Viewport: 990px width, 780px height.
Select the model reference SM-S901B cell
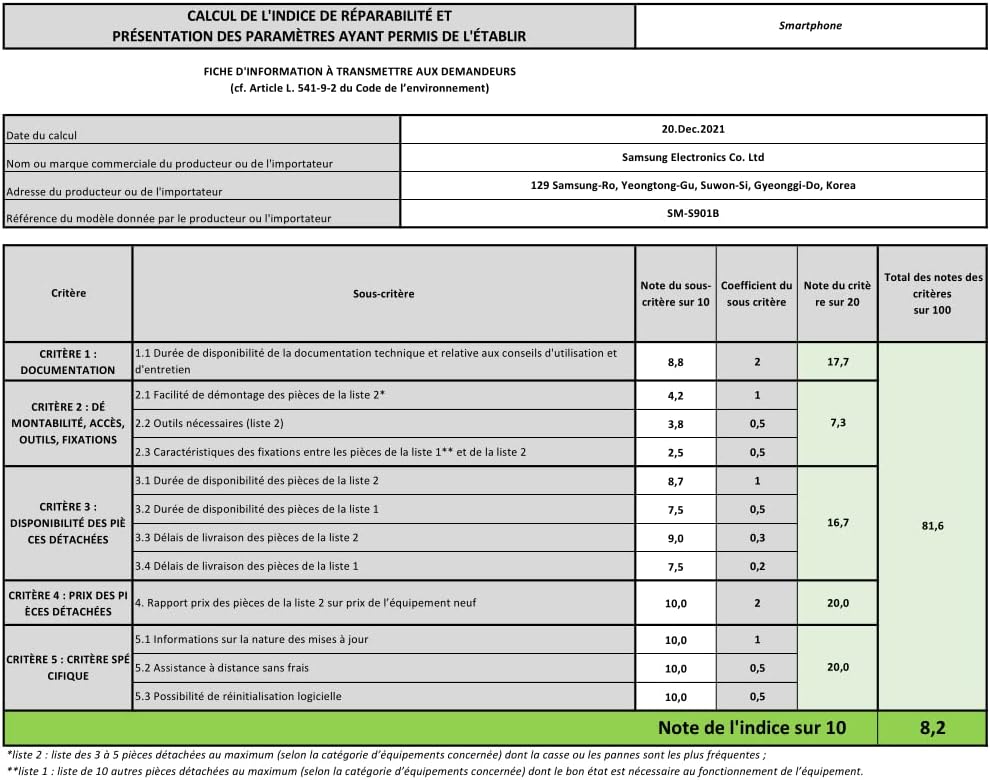point(693,213)
